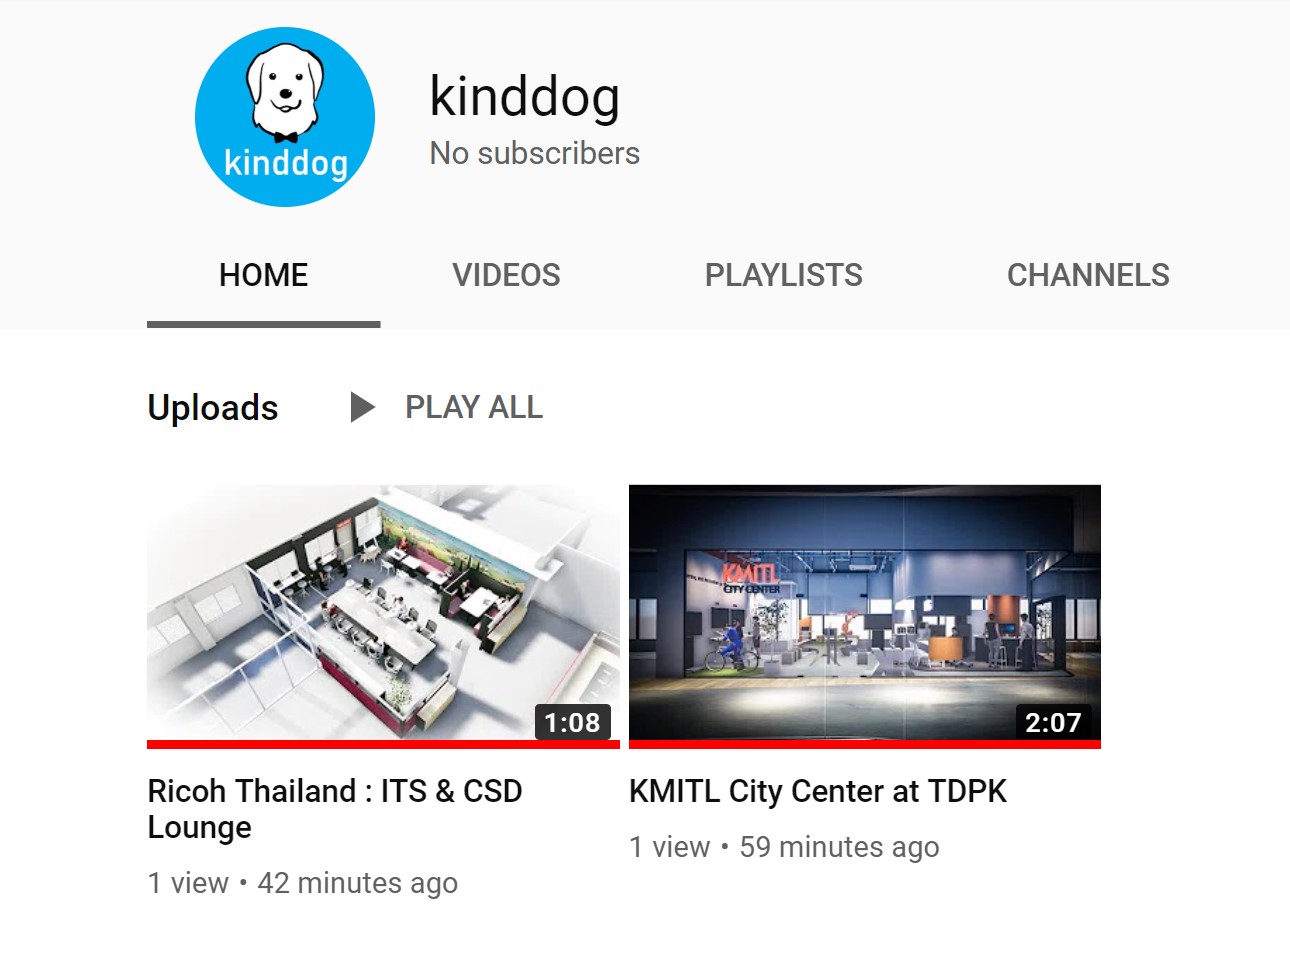Click the 2:07 duration badge
Screen dimensions: 1290x970
pos(1054,722)
